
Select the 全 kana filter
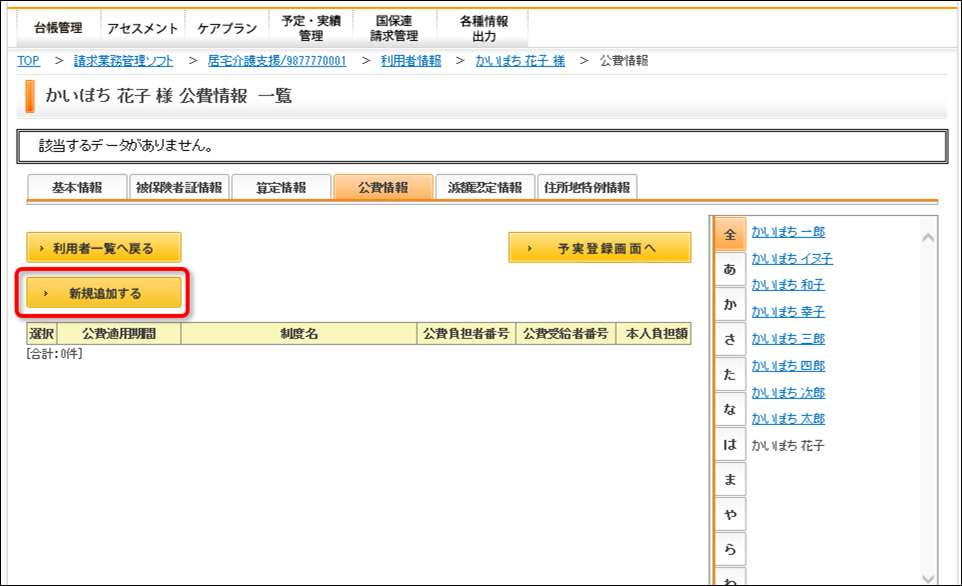coord(730,234)
